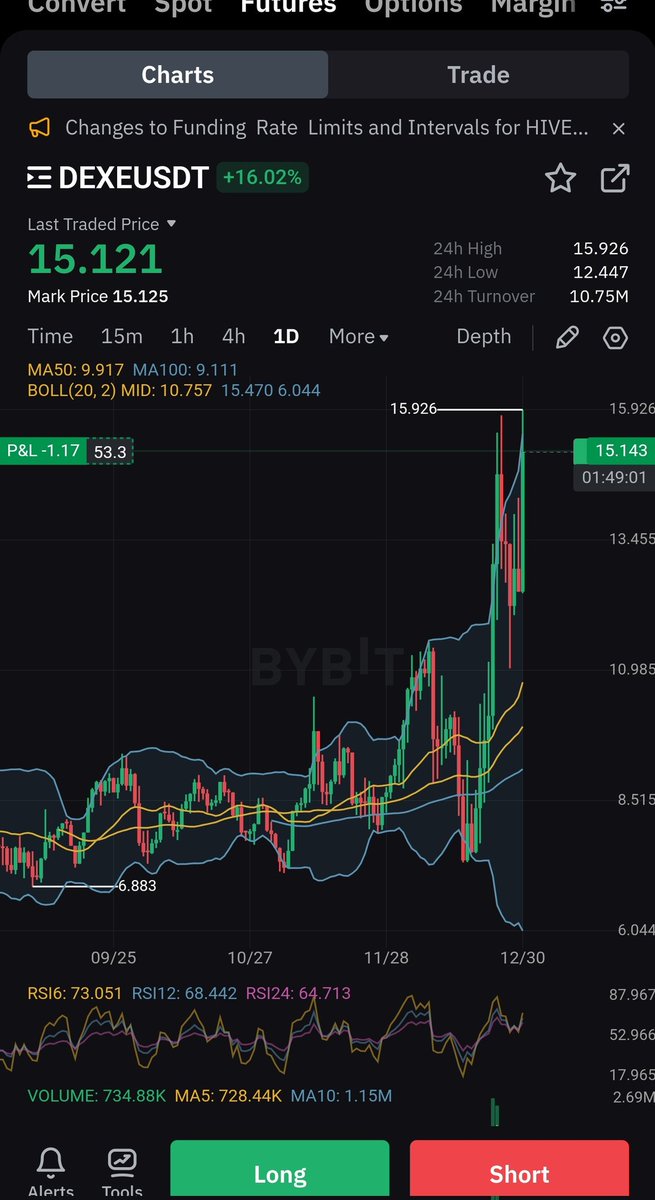Read the funding rate changes announcement

point(327,128)
